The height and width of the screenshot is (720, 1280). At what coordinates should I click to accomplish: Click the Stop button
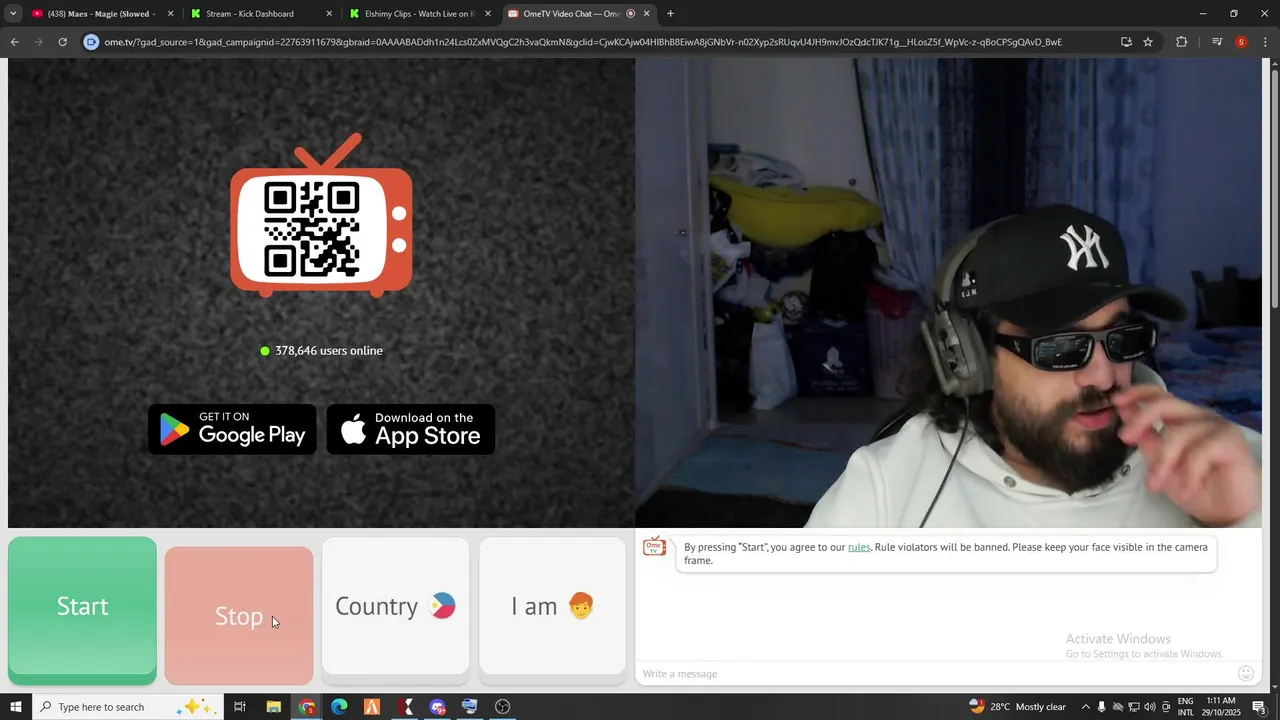tap(239, 616)
